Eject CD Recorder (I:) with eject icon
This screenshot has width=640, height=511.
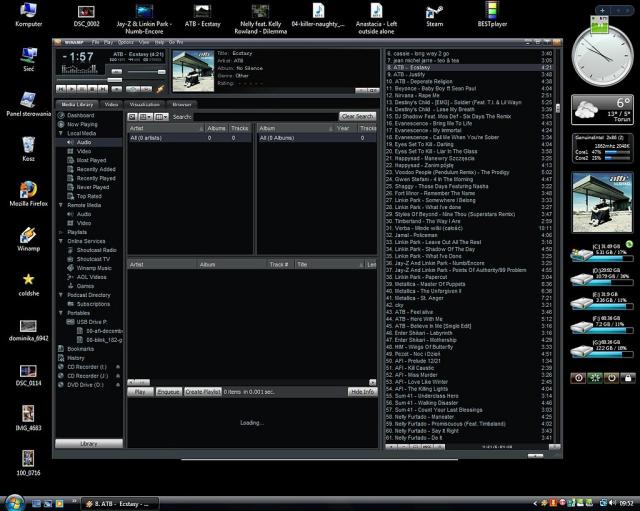tap(118, 367)
